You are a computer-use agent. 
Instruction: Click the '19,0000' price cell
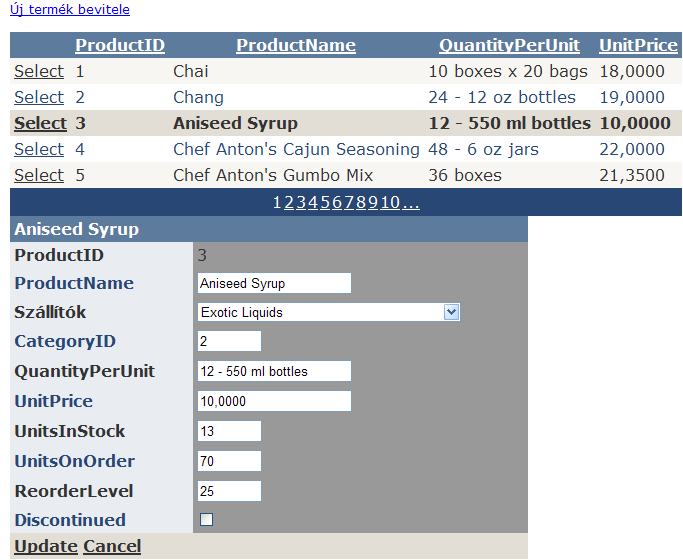[632, 98]
